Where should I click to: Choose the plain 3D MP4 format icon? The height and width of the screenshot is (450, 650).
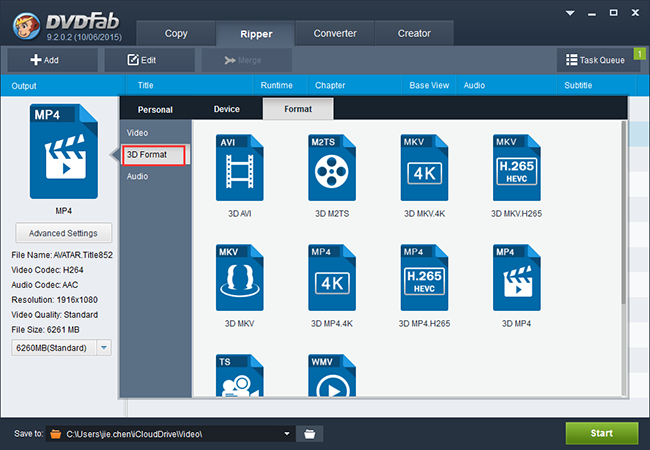click(517, 277)
